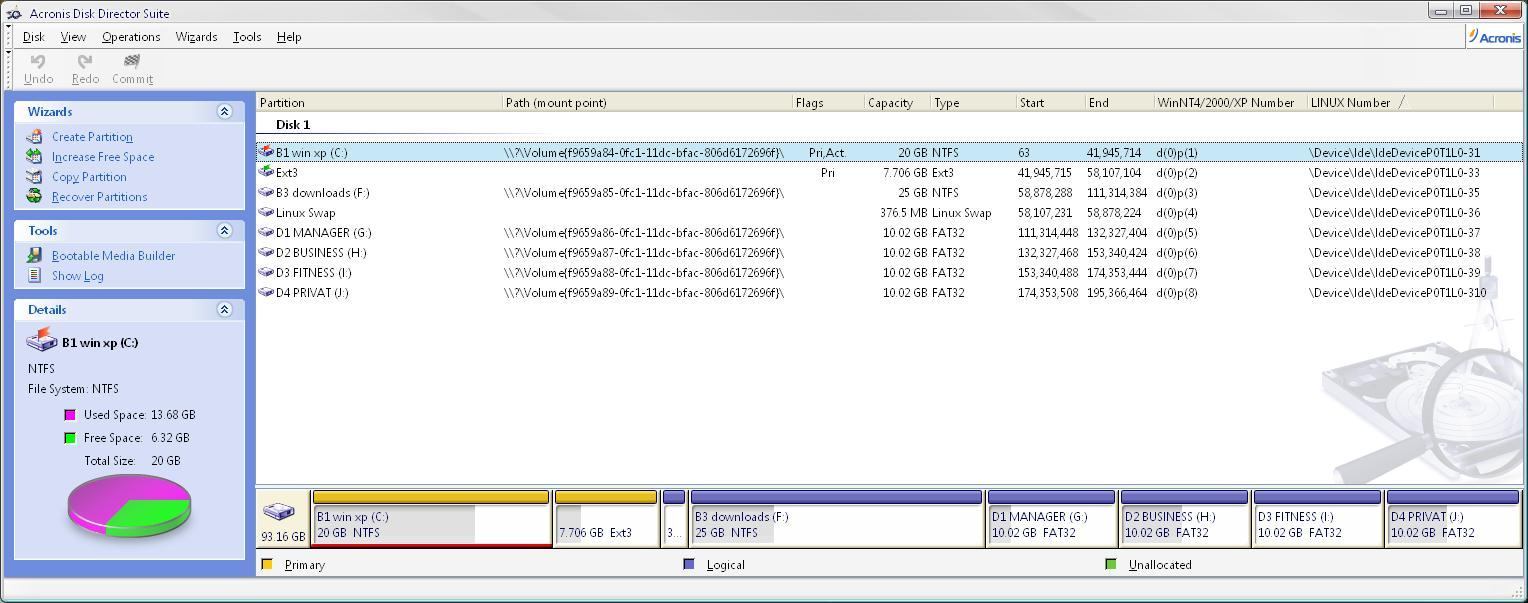Open the Tools menu
Image resolution: width=1528 pixels, height=603 pixels.
(x=247, y=37)
